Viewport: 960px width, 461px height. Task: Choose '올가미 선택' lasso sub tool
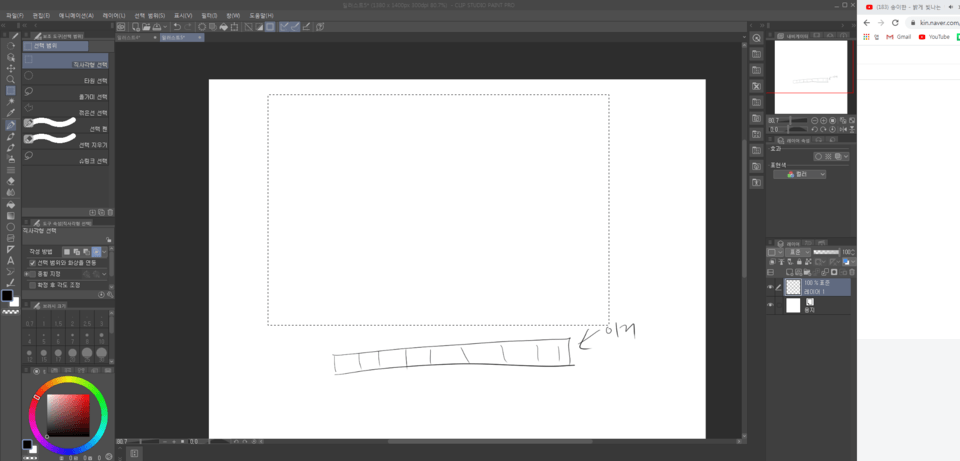point(66,93)
